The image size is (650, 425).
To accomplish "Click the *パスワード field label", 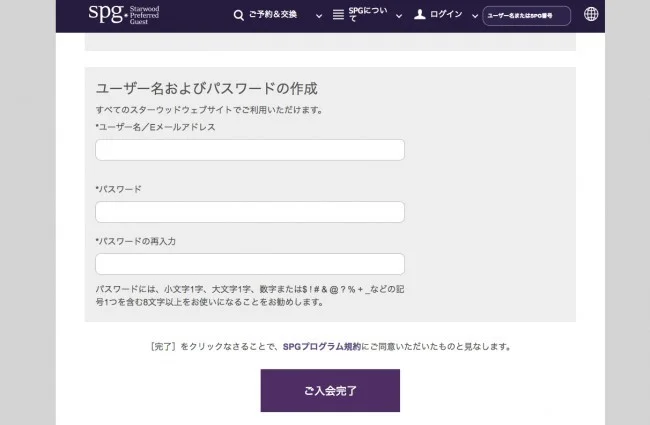I will [118, 189].
